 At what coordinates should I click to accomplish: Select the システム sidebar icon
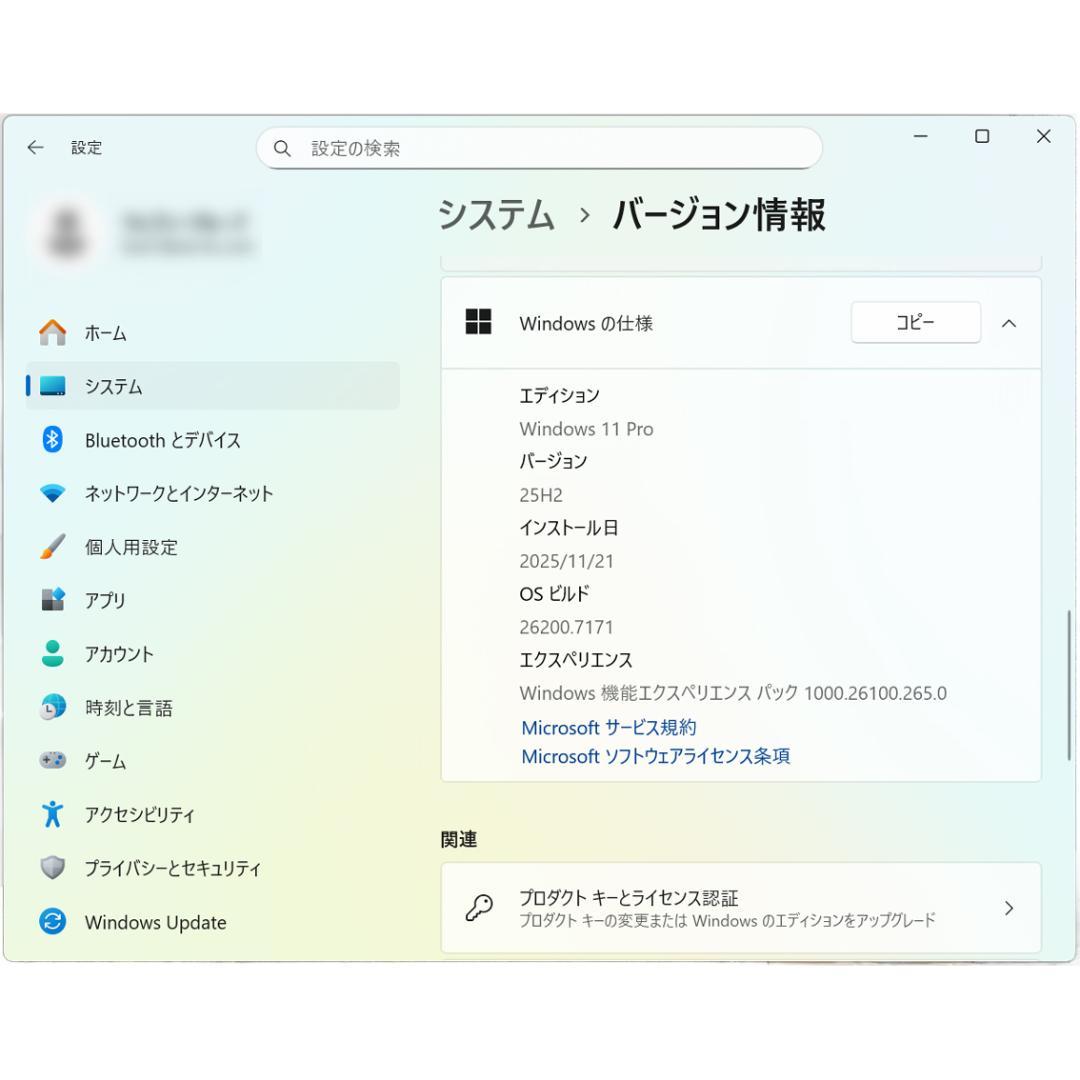tap(57, 385)
